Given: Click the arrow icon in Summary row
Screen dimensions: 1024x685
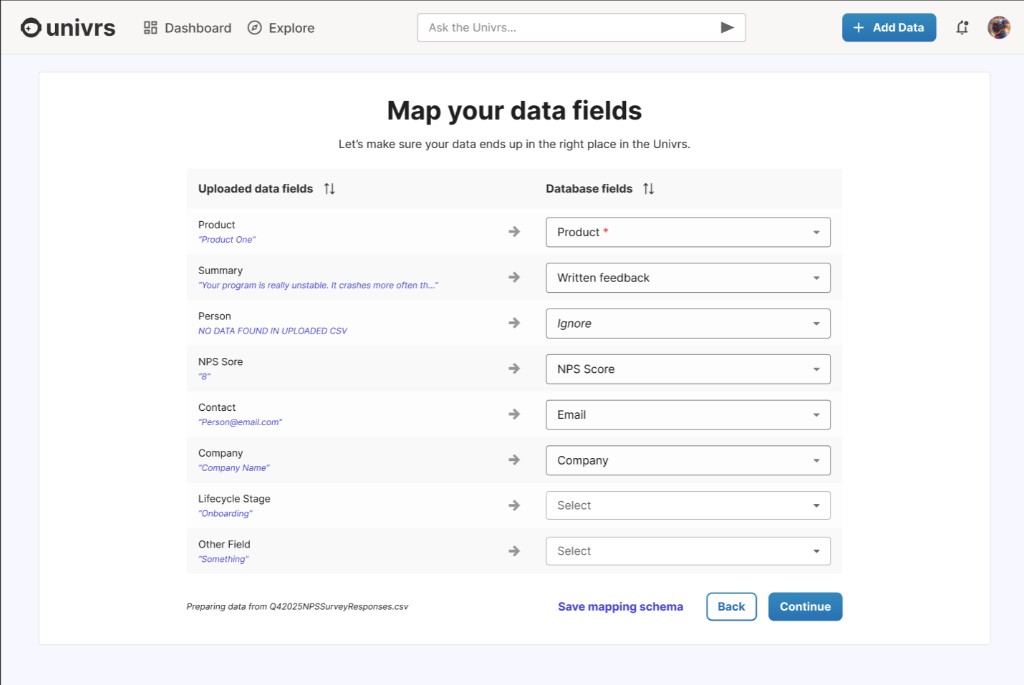Looking at the screenshot, I should coord(515,278).
